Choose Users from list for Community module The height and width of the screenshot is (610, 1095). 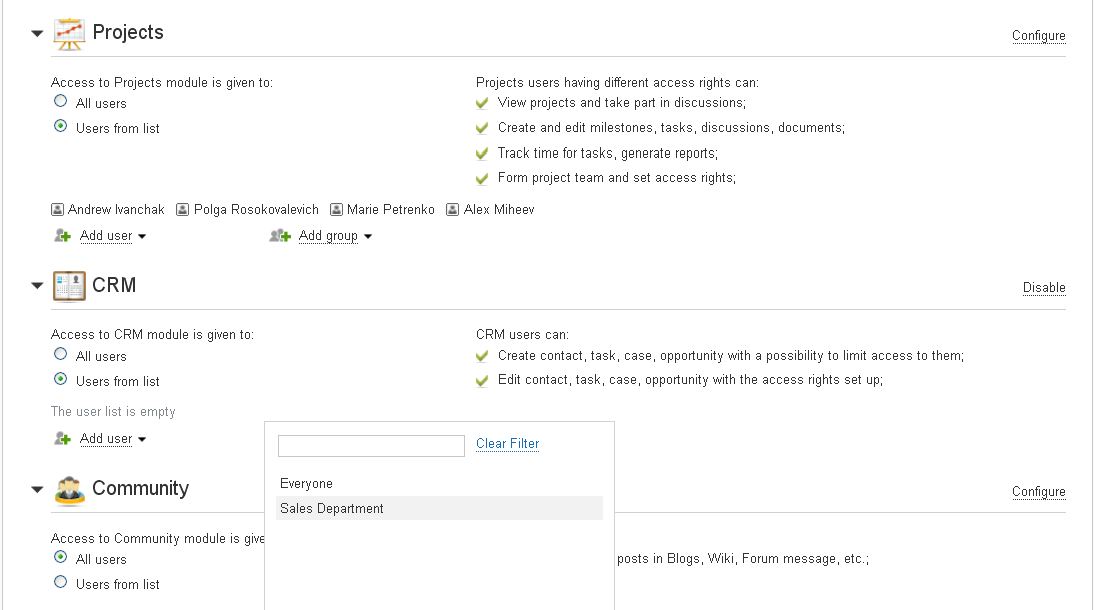(x=61, y=582)
